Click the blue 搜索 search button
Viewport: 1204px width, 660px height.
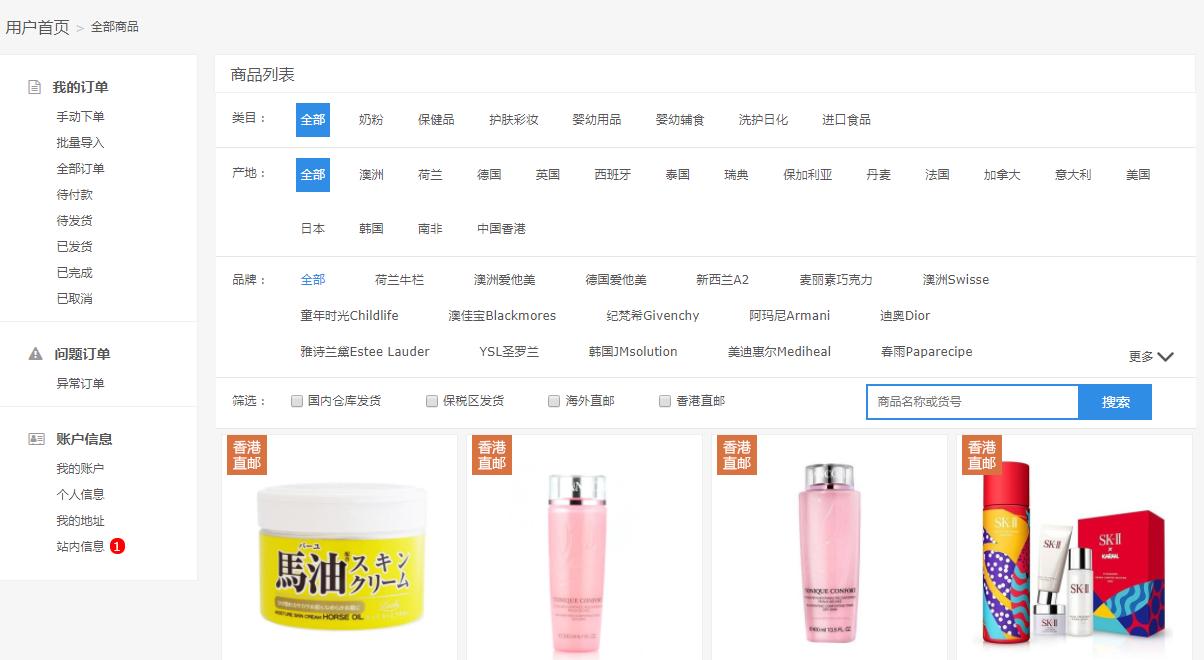(x=1115, y=401)
